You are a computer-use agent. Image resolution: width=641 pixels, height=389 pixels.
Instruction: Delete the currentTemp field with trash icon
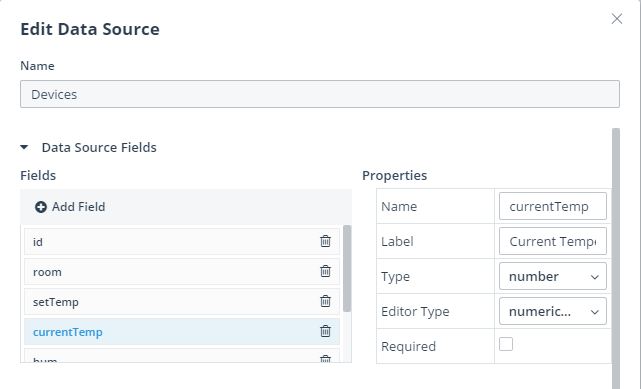point(325,331)
